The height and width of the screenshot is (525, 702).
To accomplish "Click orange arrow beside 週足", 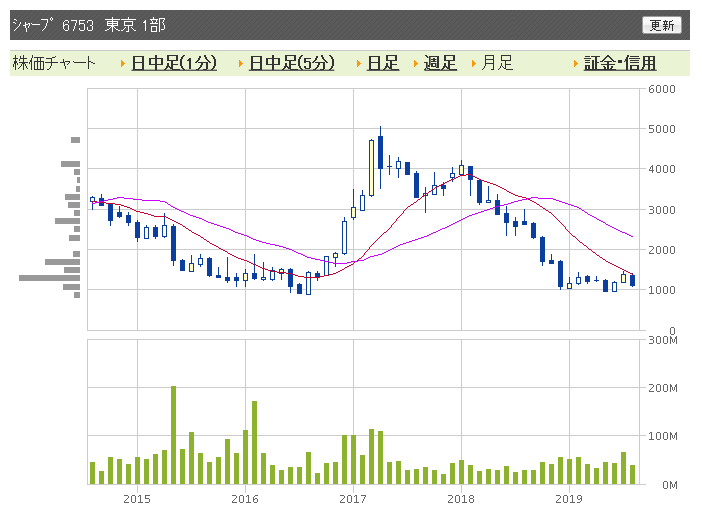I will click(415, 64).
